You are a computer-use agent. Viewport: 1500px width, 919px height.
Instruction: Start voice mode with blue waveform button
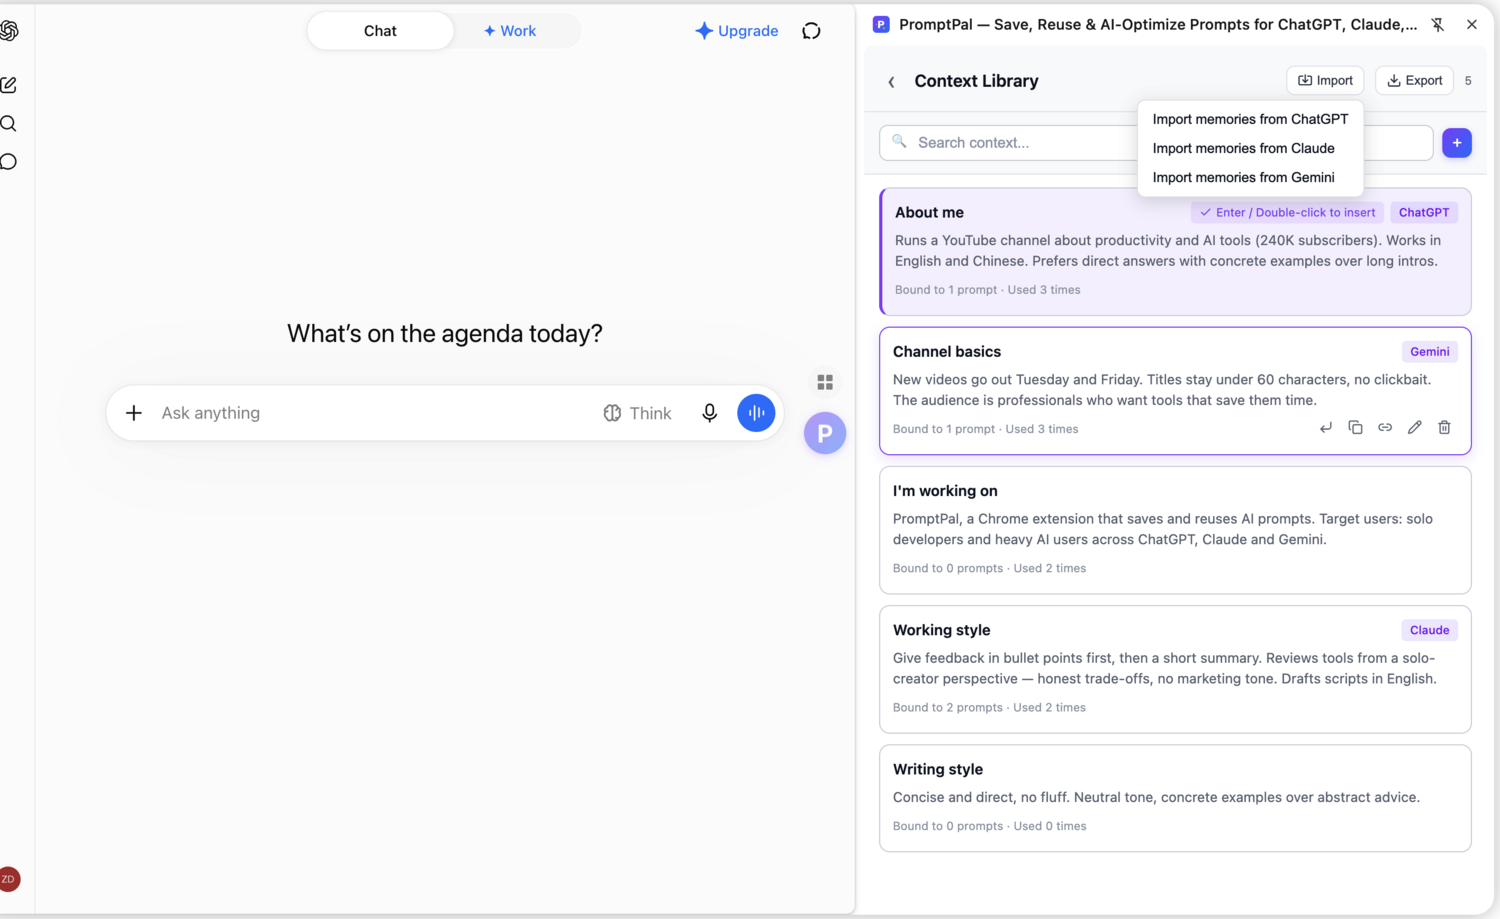(756, 413)
